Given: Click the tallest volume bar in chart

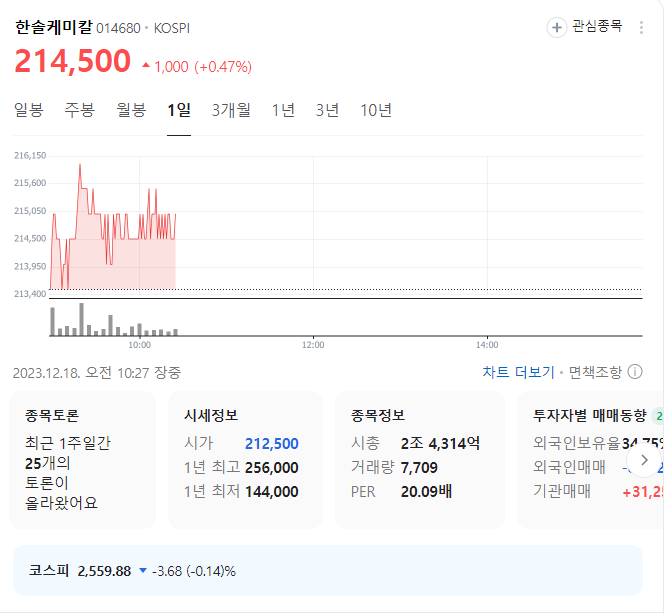Looking at the screenshot, I should [x=82, y=319].
